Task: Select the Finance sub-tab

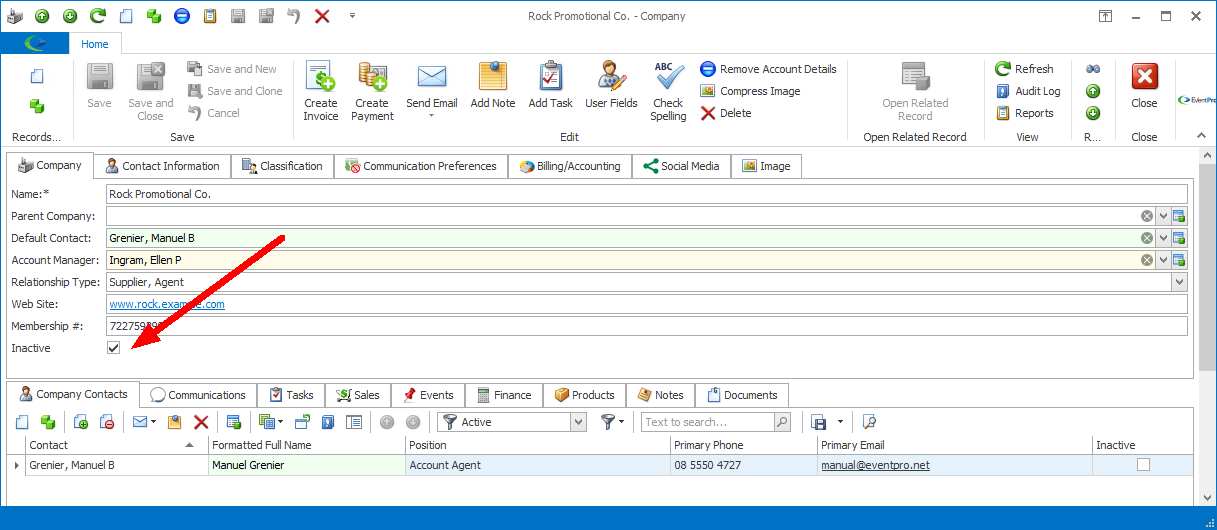Action: point(504,395)
